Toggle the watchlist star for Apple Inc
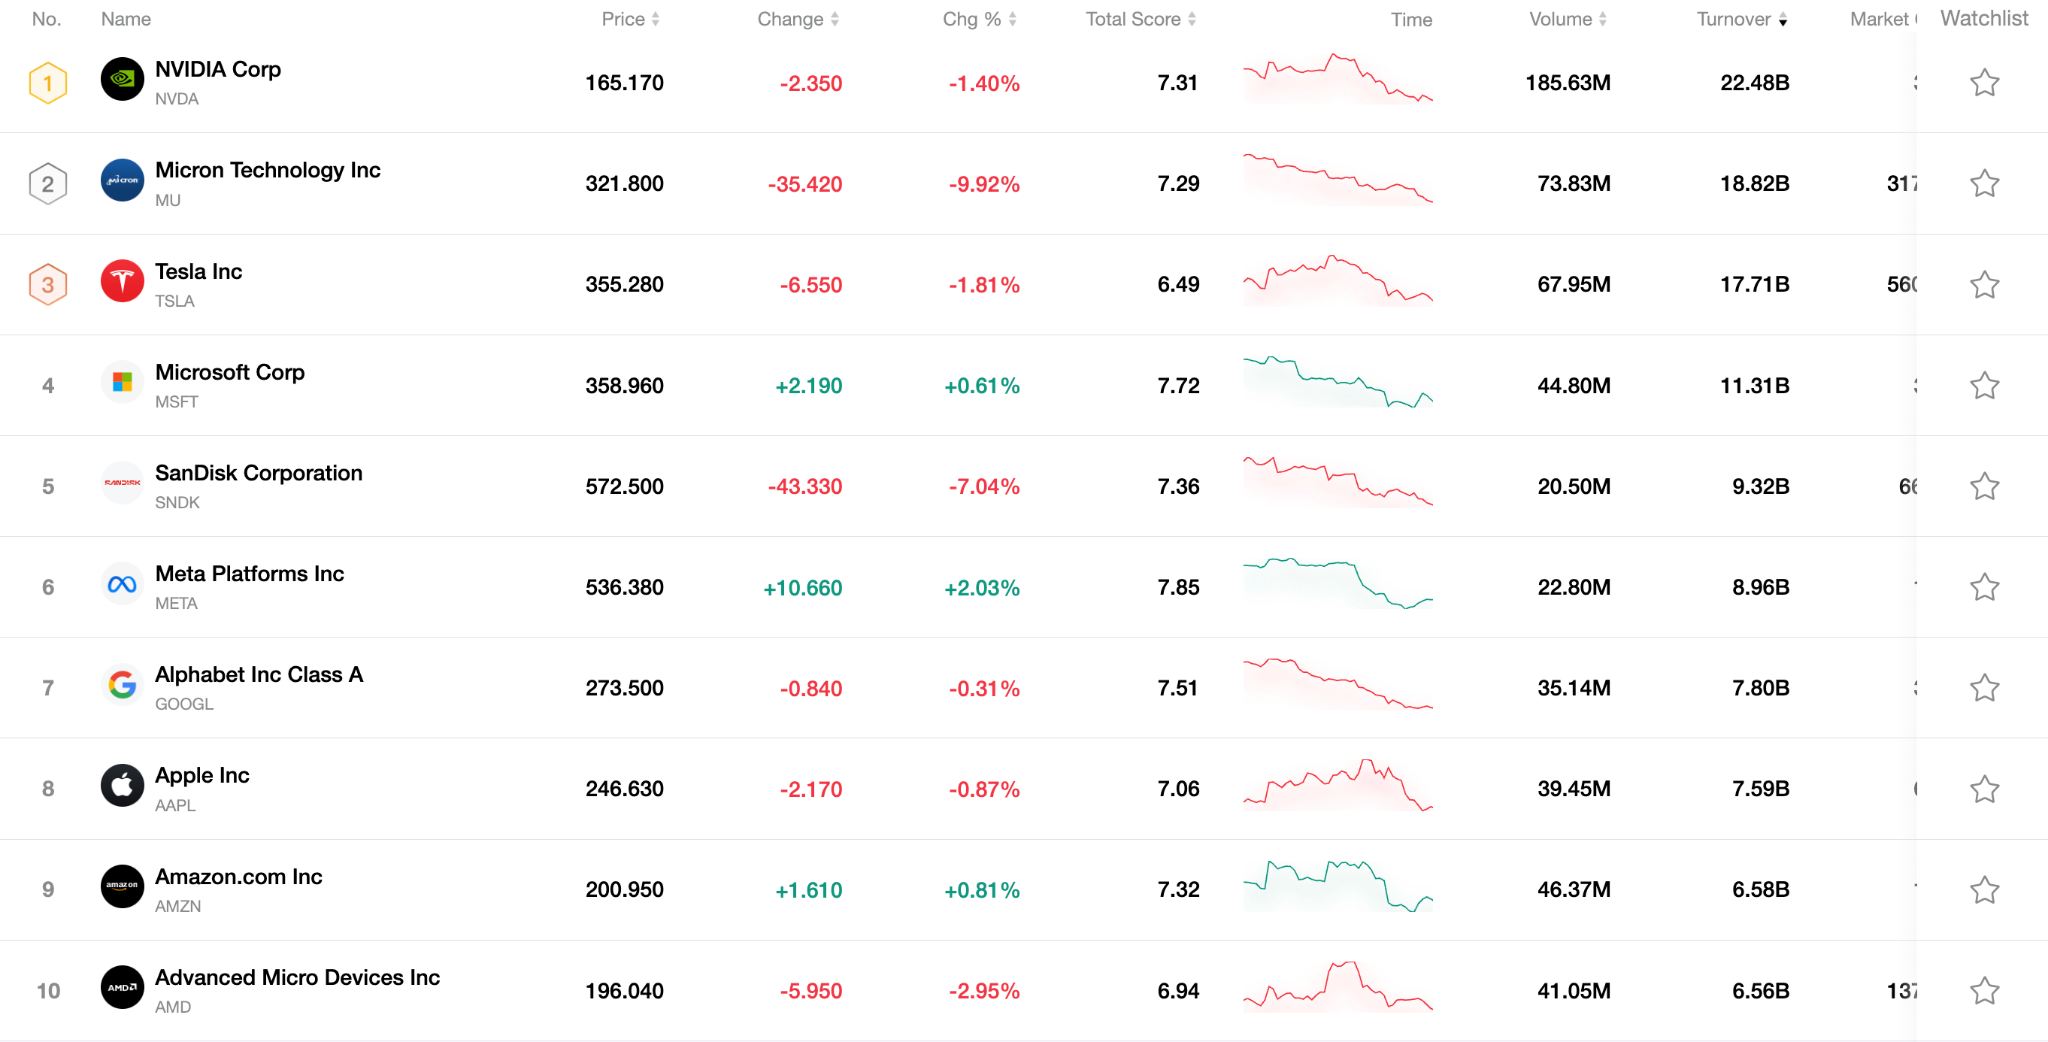2048x1042 pixels. pyautogui.click(x=1984, y=788)
